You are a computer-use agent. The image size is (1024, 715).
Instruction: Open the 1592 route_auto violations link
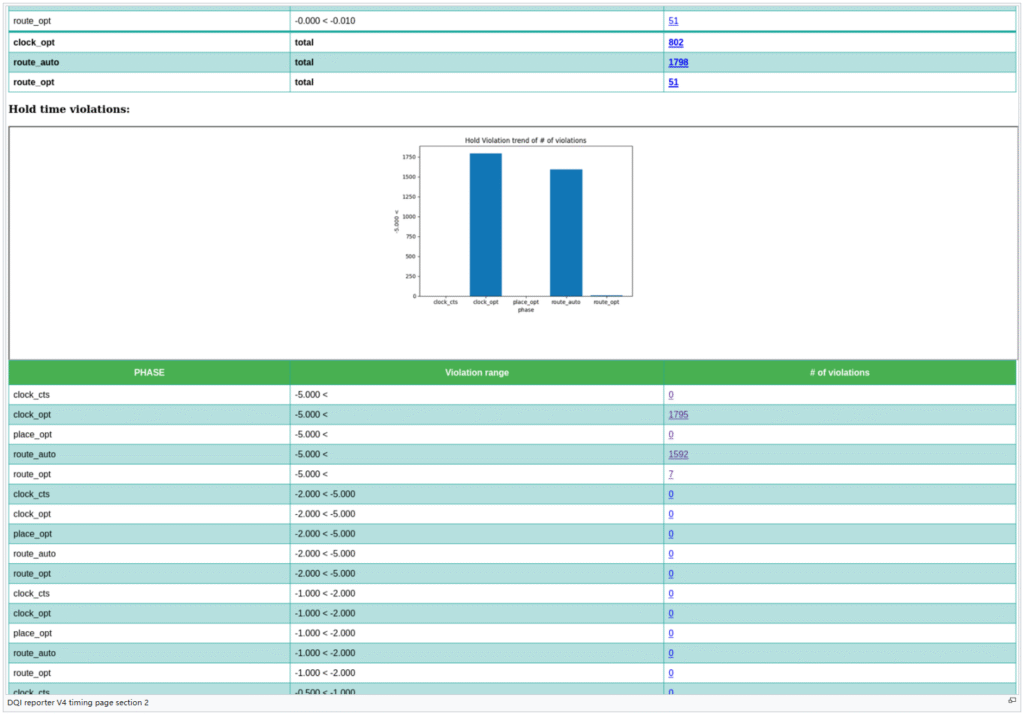coord(678,455)
